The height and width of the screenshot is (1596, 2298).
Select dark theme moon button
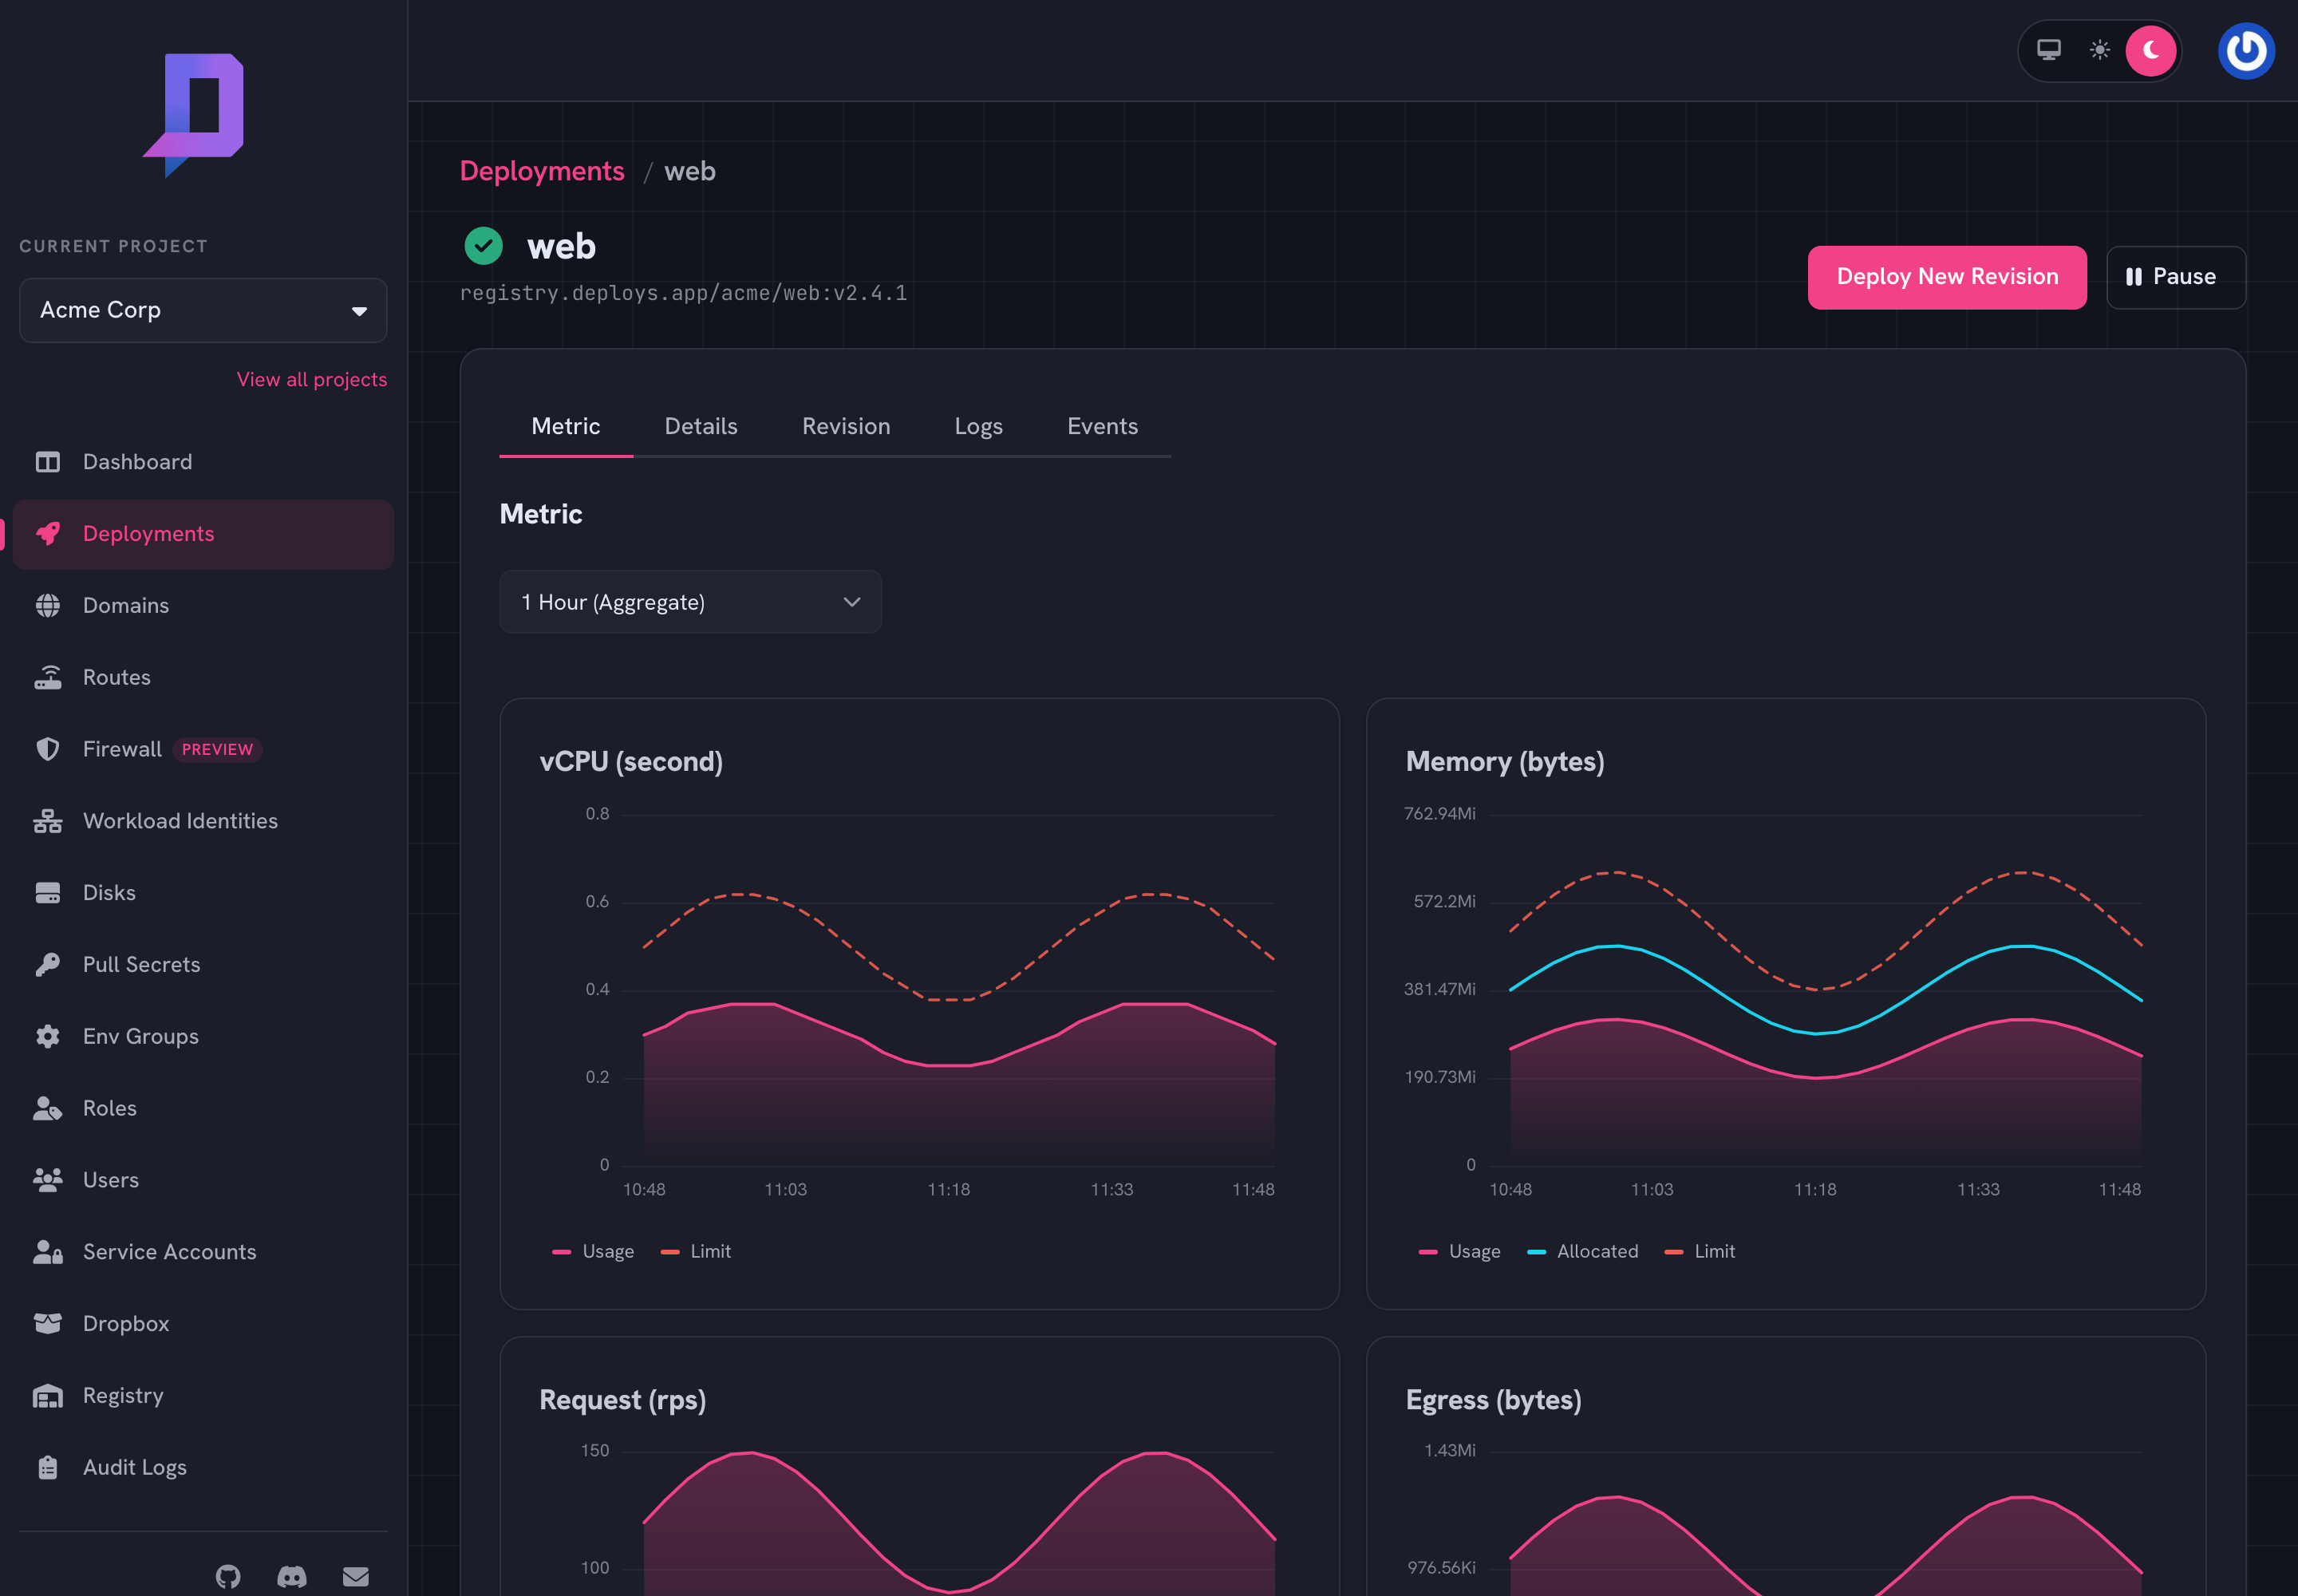coord(2151,50)
